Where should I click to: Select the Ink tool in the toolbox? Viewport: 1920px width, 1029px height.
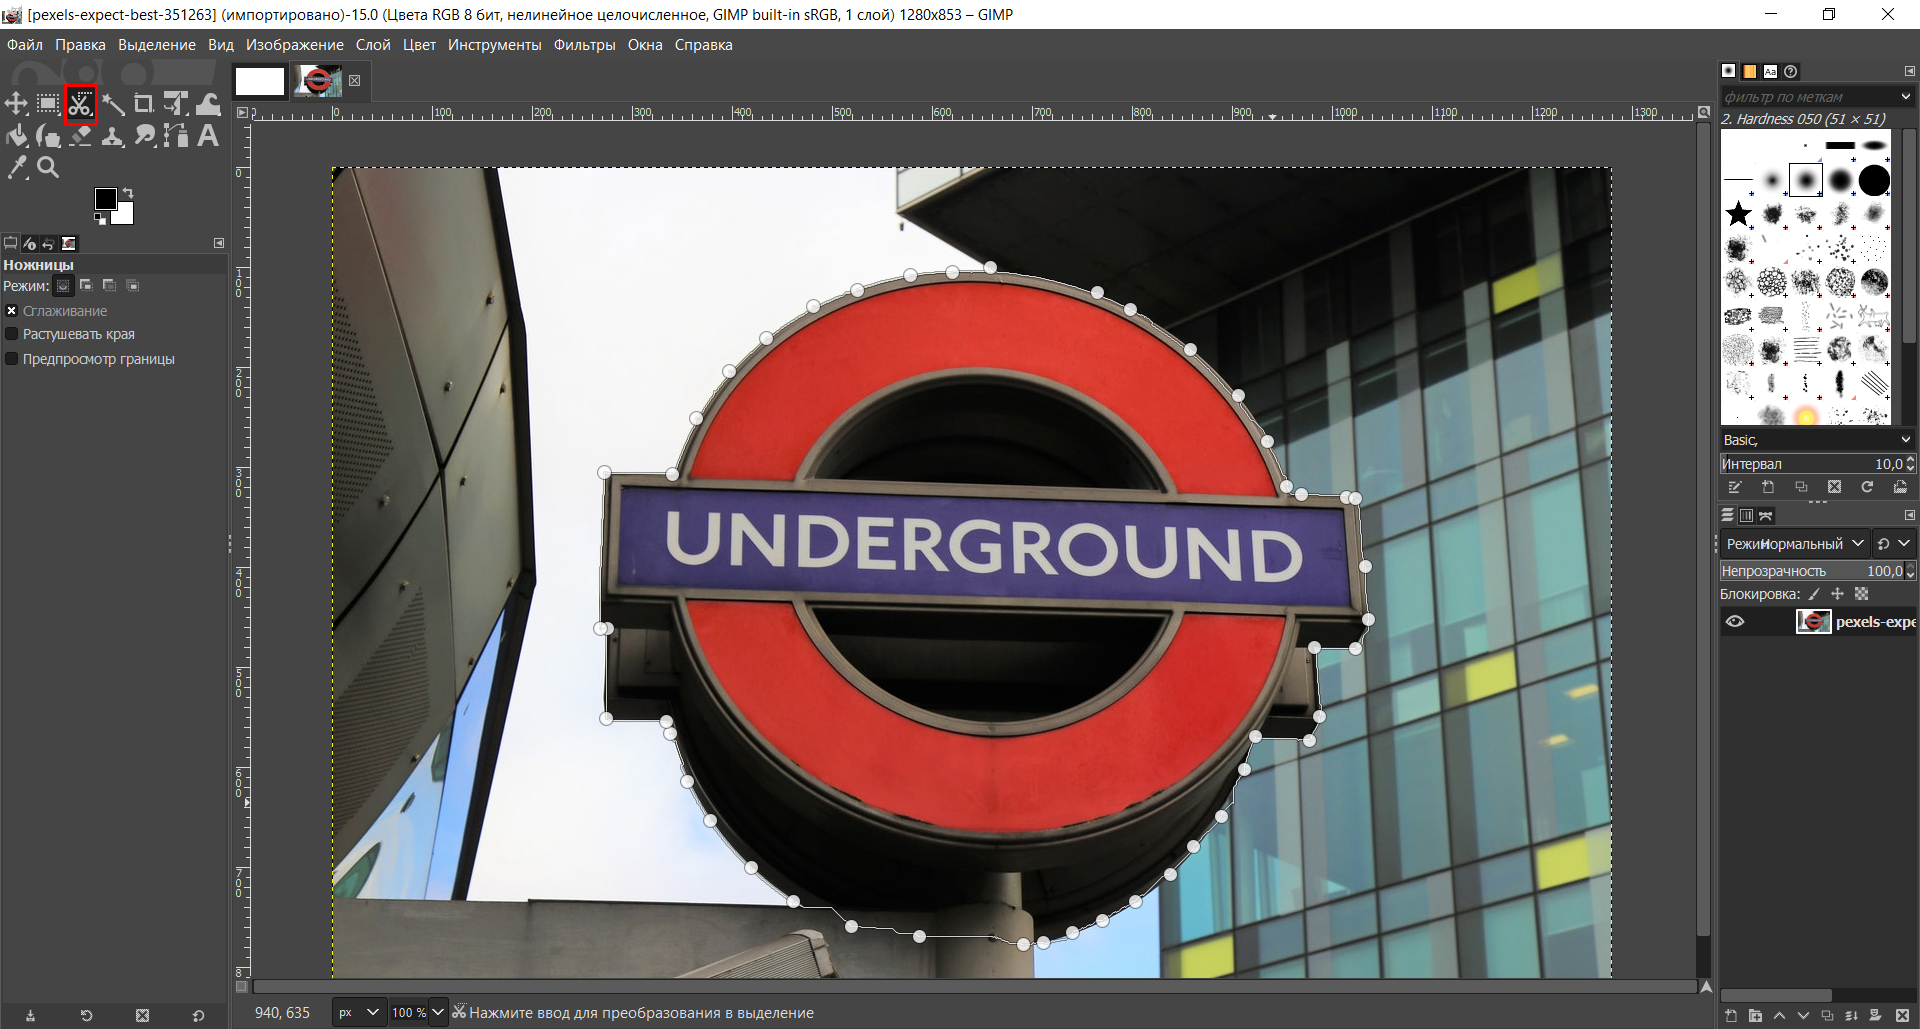tap(48, 136)
